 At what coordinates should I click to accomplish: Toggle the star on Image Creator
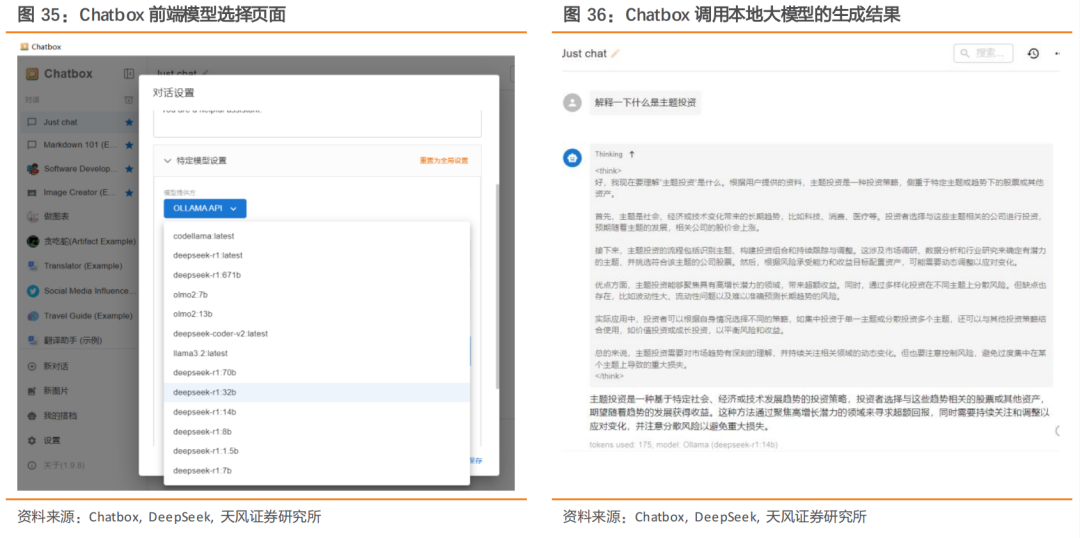point(129,192)
